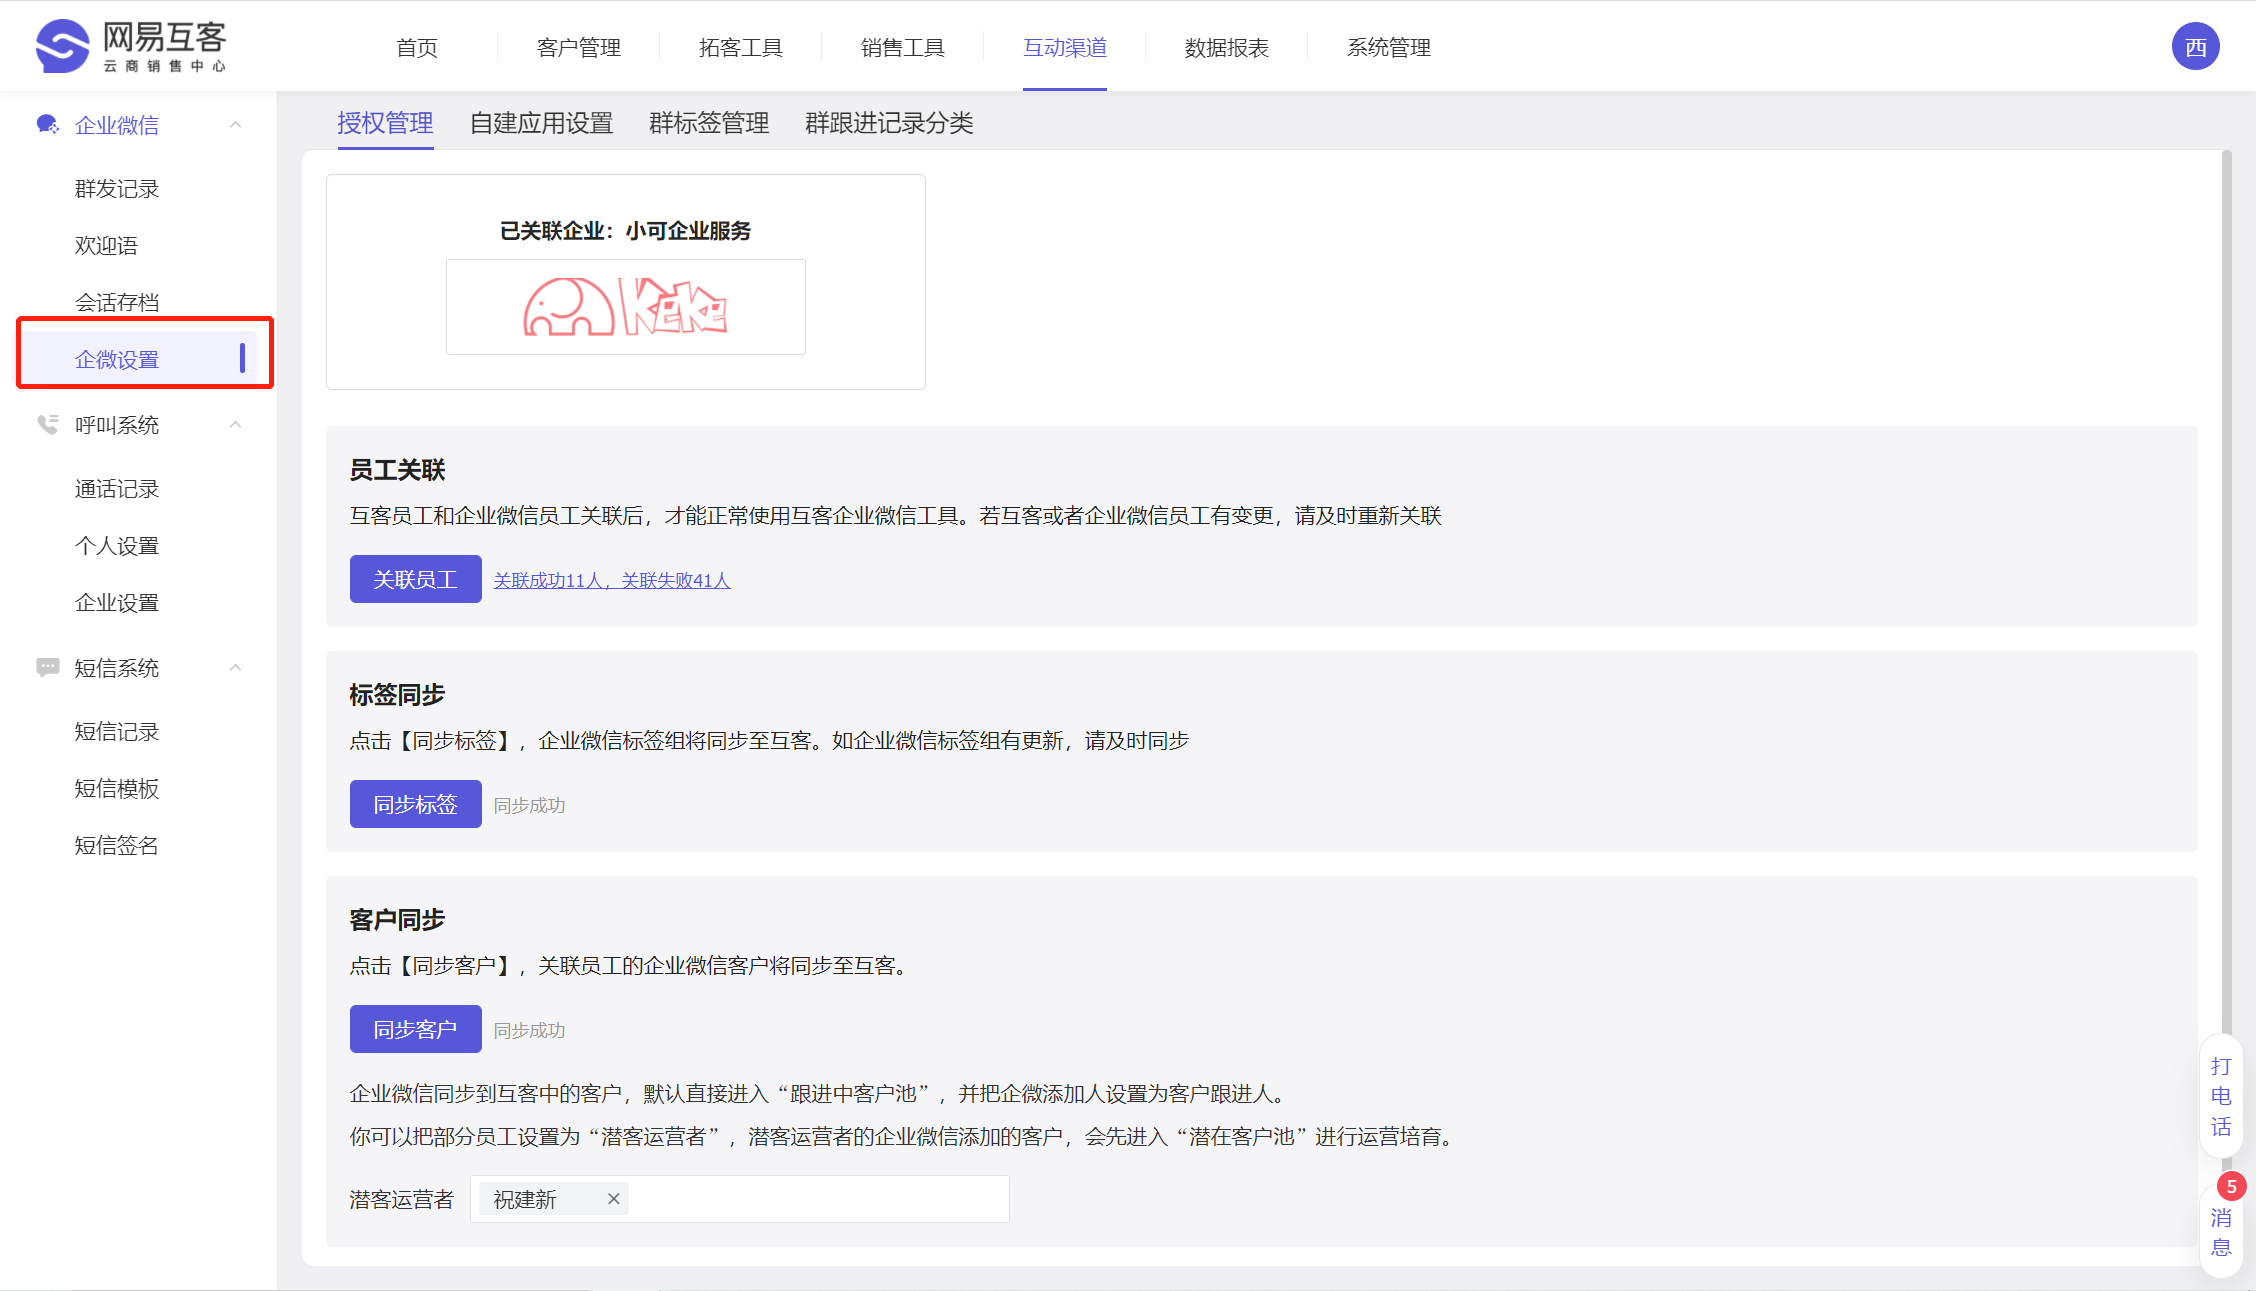Click the 员工关联 section heading
The width and height of the screenshot is (2256, 1291).
397,469
